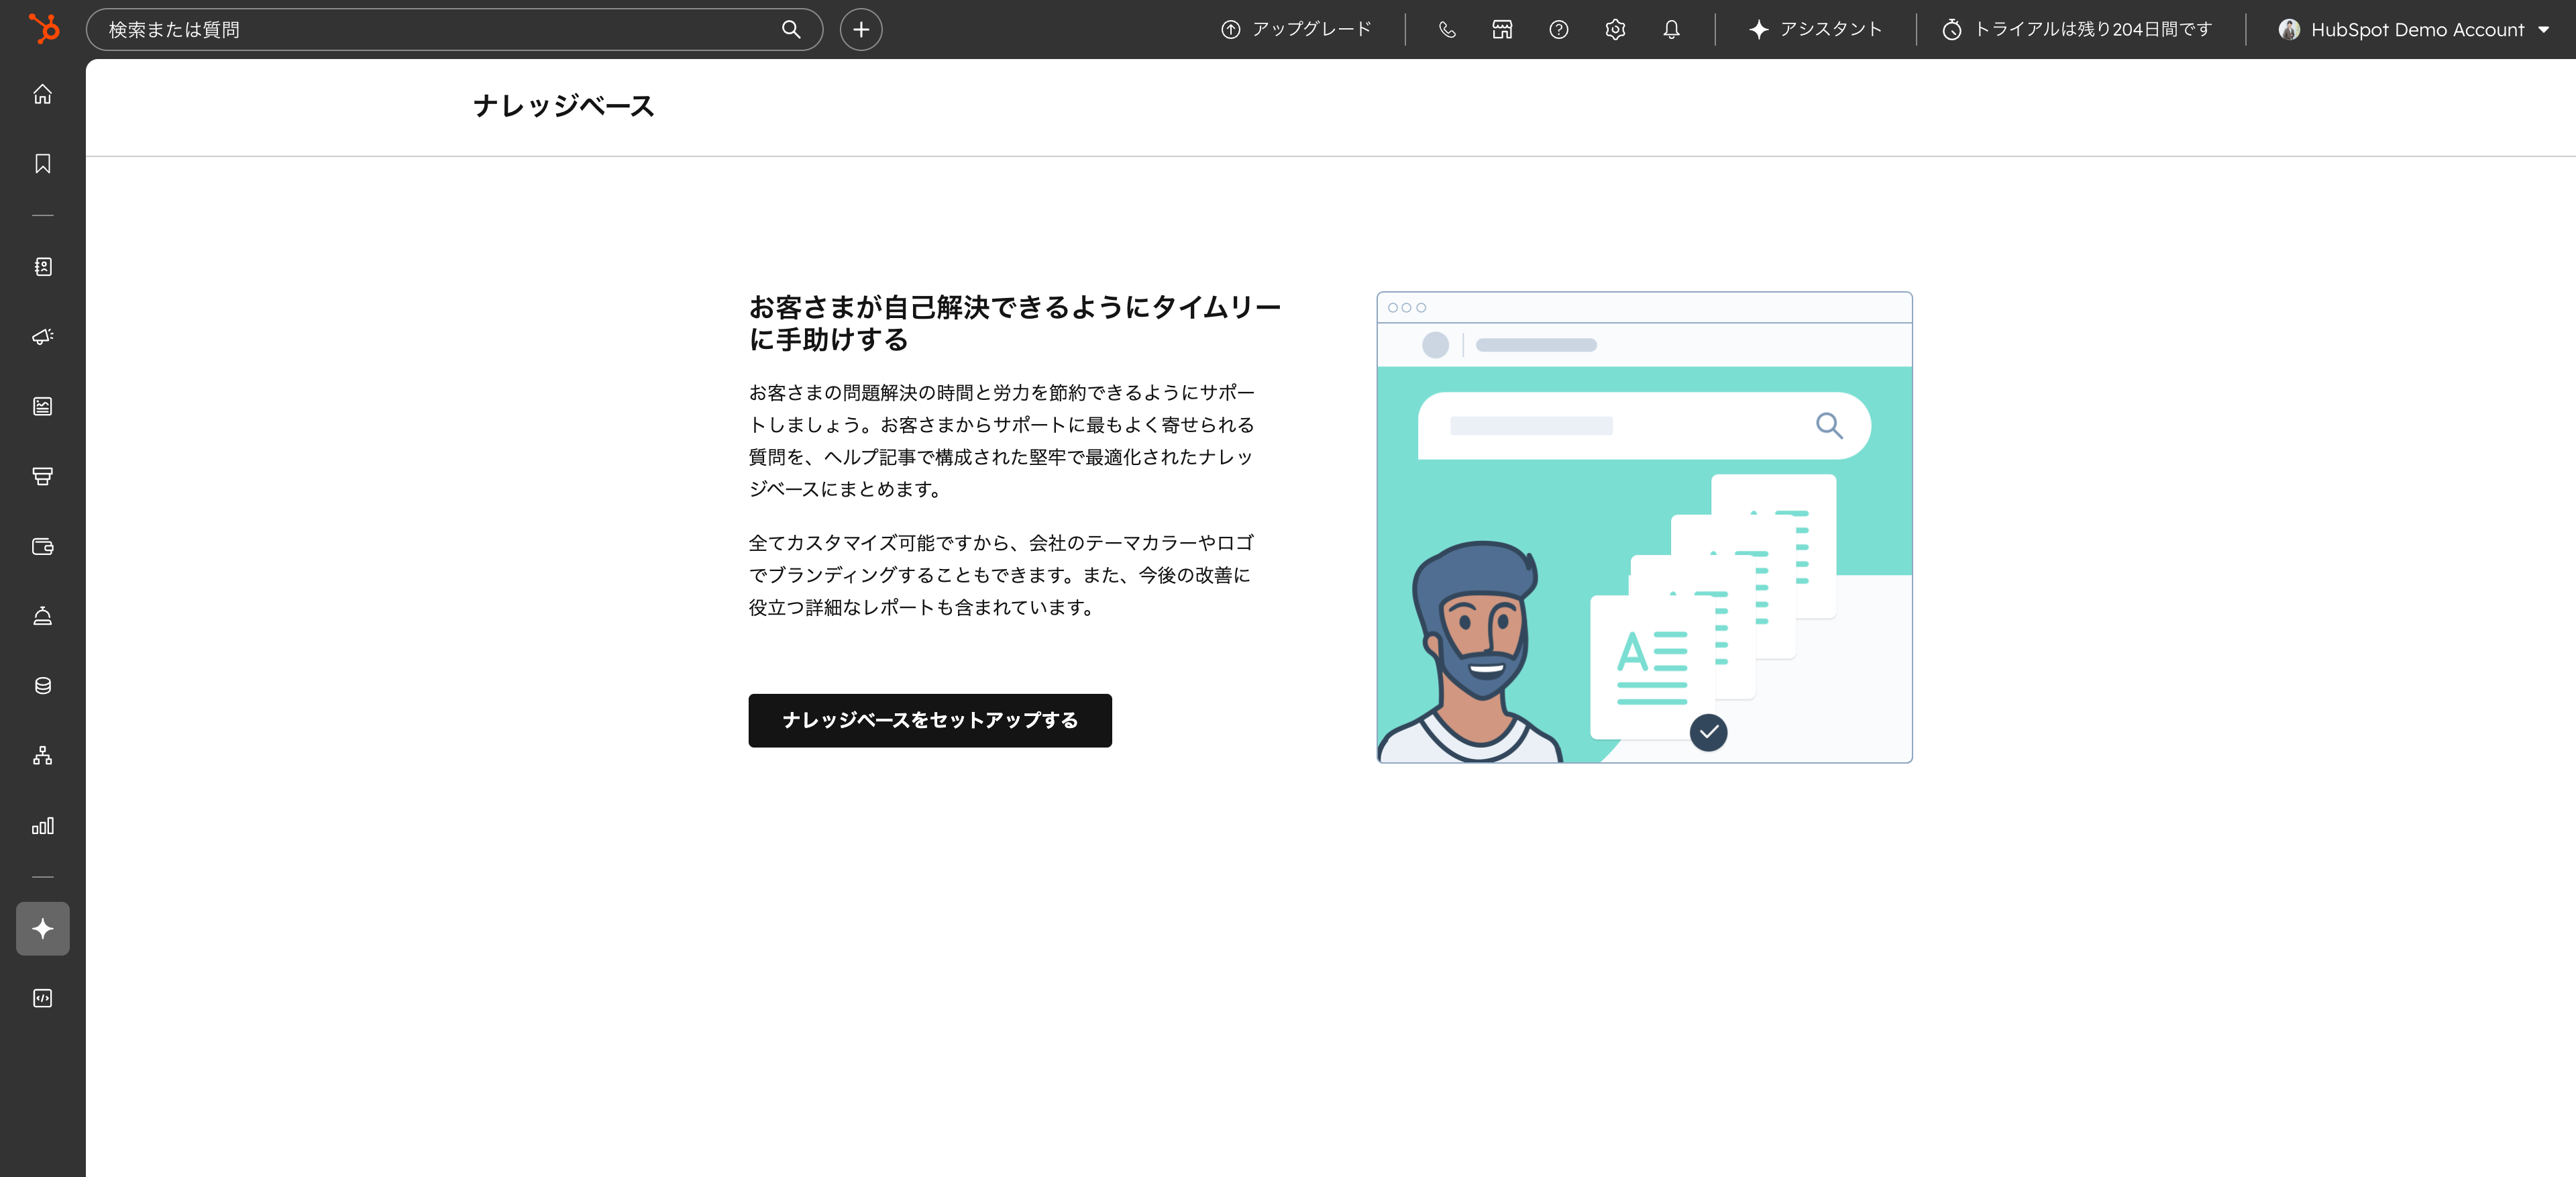Open the App Marketplace icon in top bar
This screenshot has height=1177, width=2576.
tap(1501, 29)
